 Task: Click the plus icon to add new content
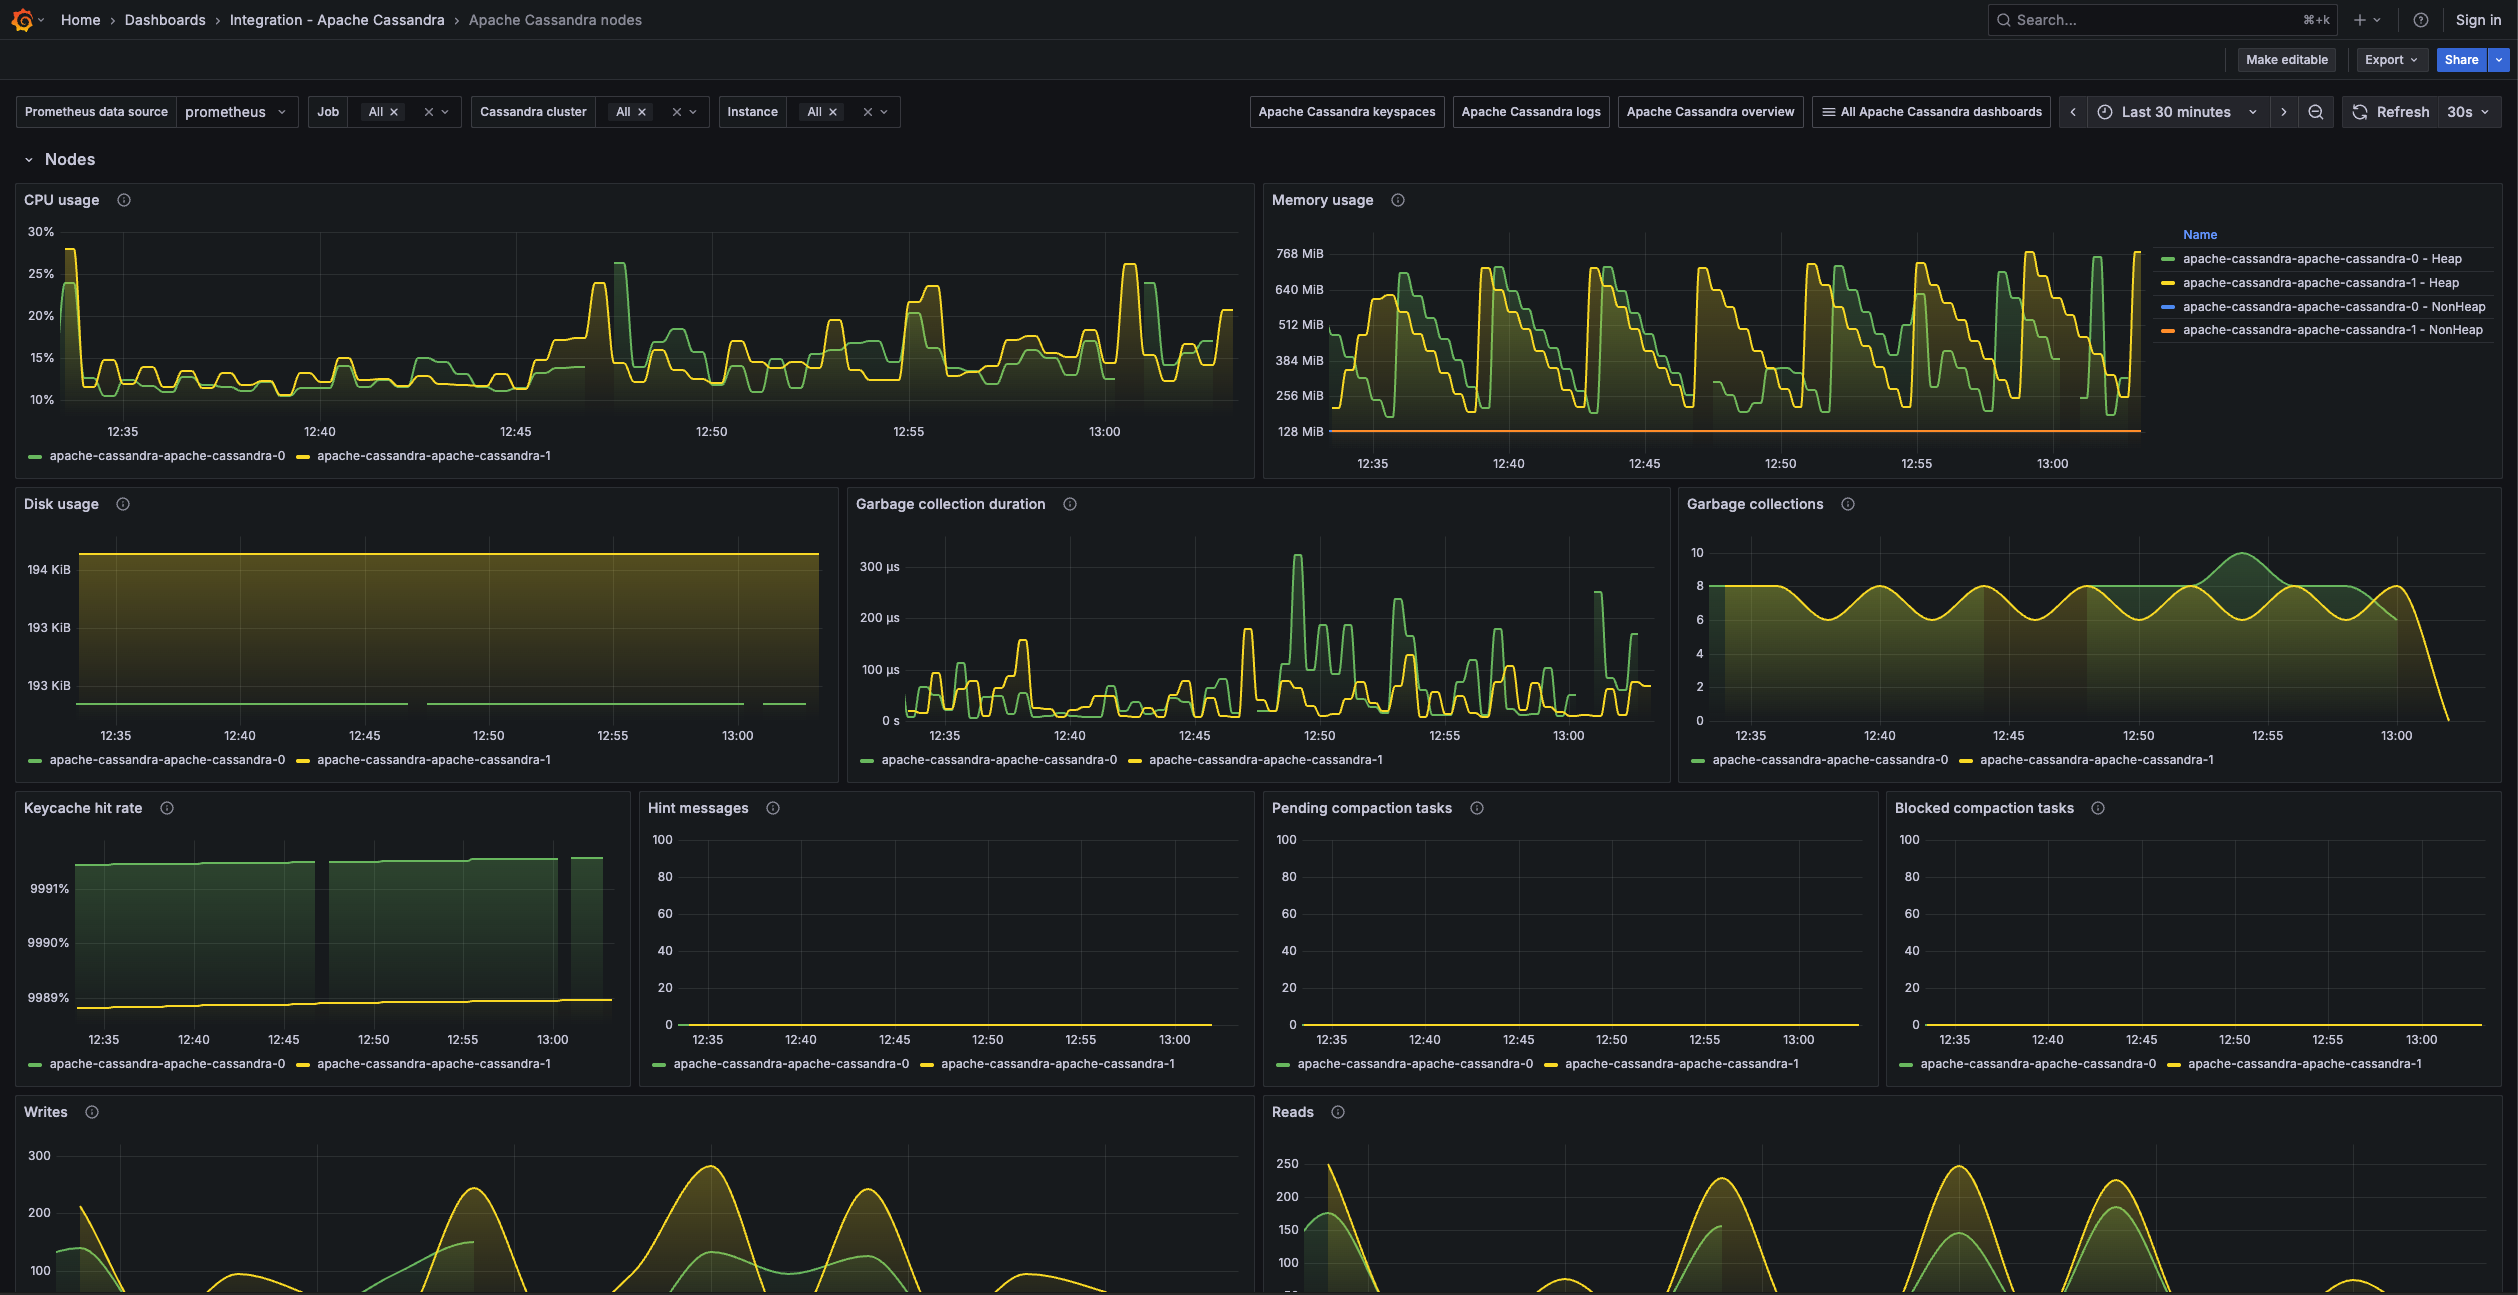click(x=2361, y=19)
